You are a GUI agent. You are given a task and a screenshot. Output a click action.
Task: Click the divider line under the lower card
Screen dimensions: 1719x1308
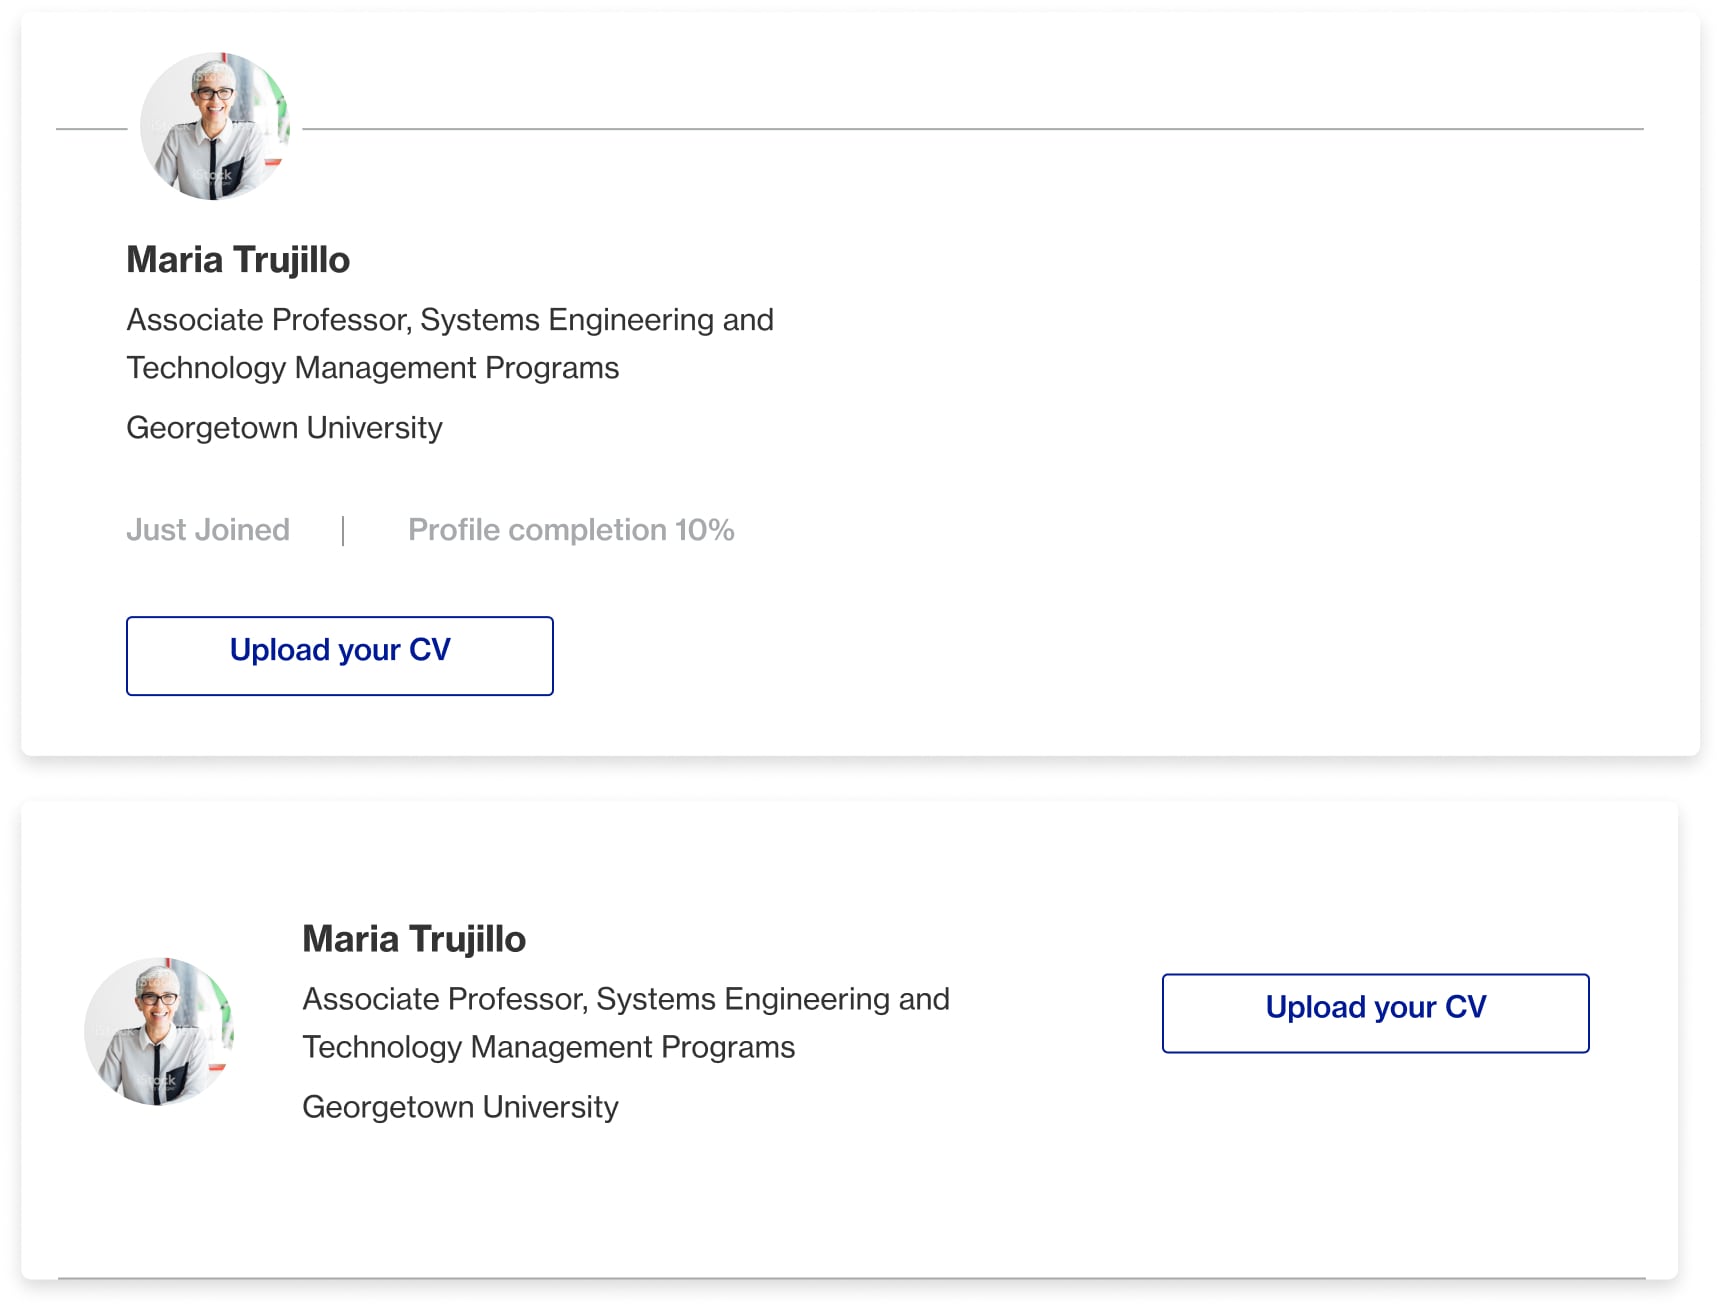point(850,1277)
